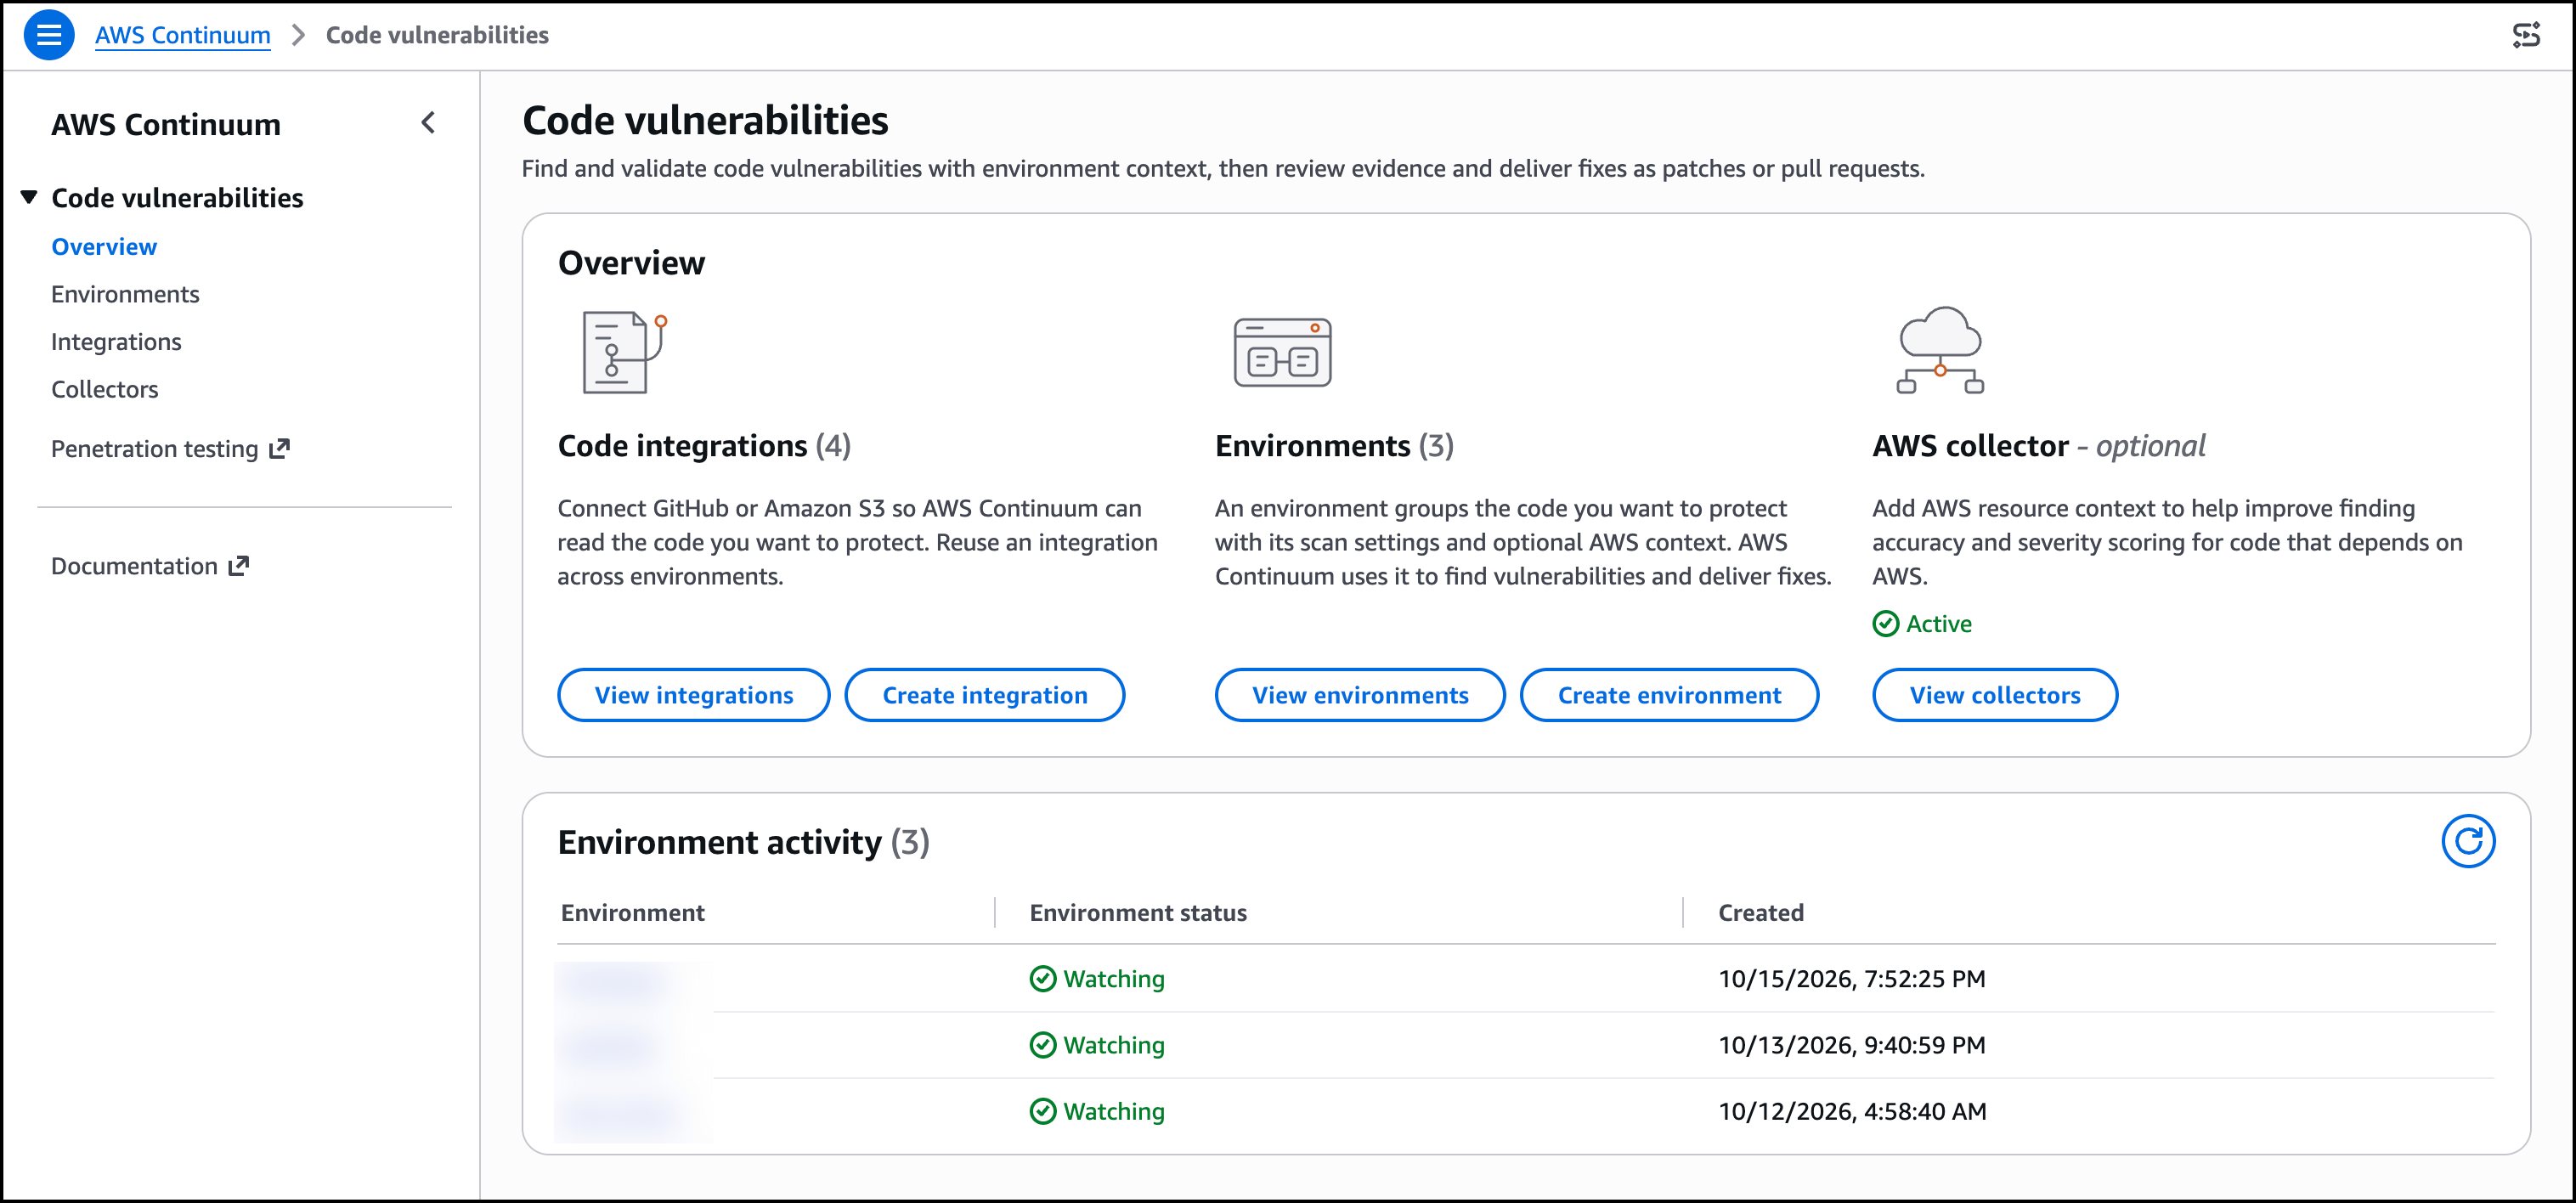Click the Create integration button
This screenshot has width=2576, height=1203.
click(x=985, y=695)
